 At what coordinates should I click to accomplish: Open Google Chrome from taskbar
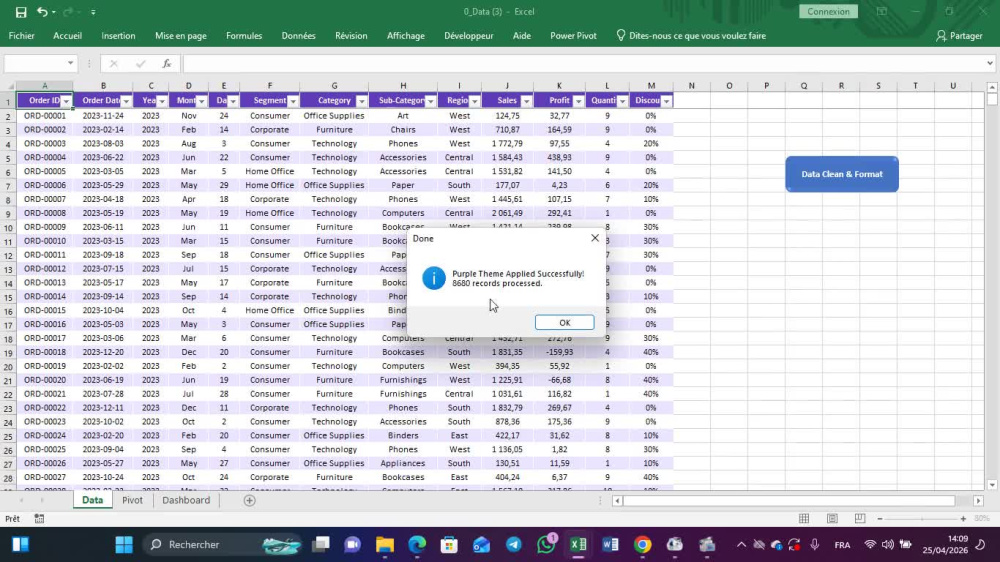click(643, 545)
